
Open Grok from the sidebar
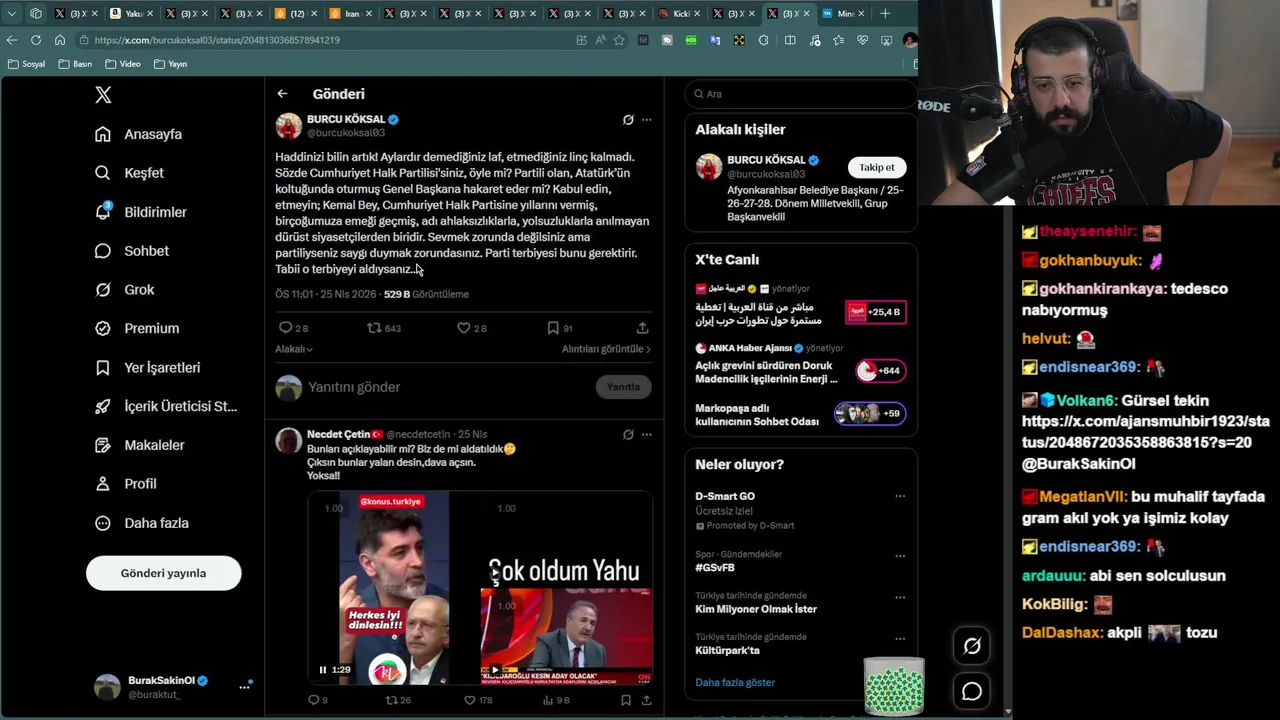click(x=125, y=290)
